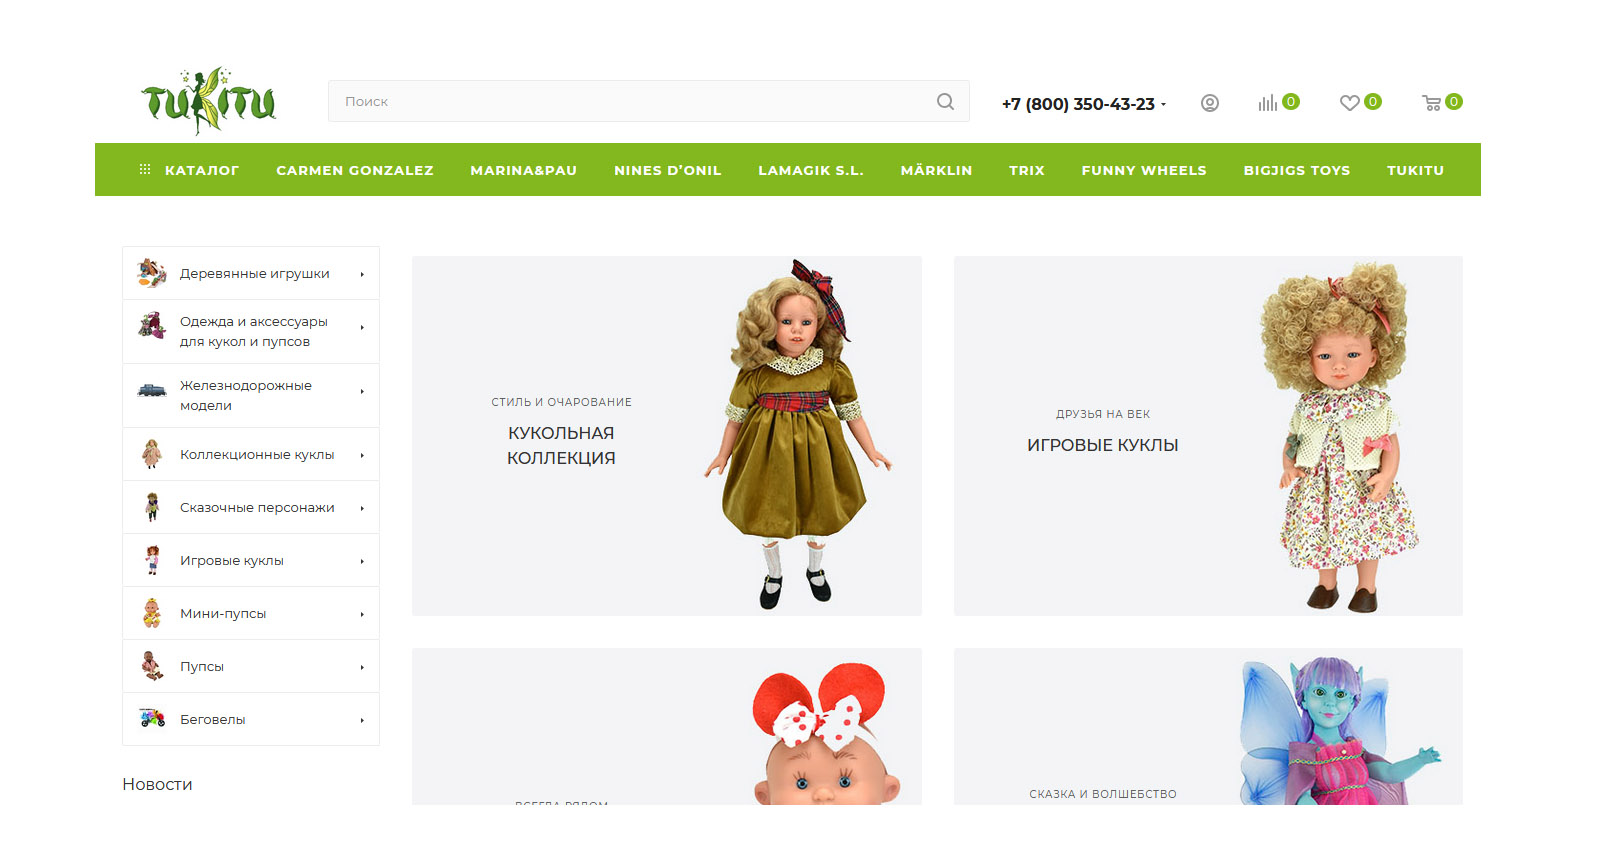Screen dimensions: 1600x856
Task: Expand the Сказочные персонажи submenu arrow
Action: 362,508
